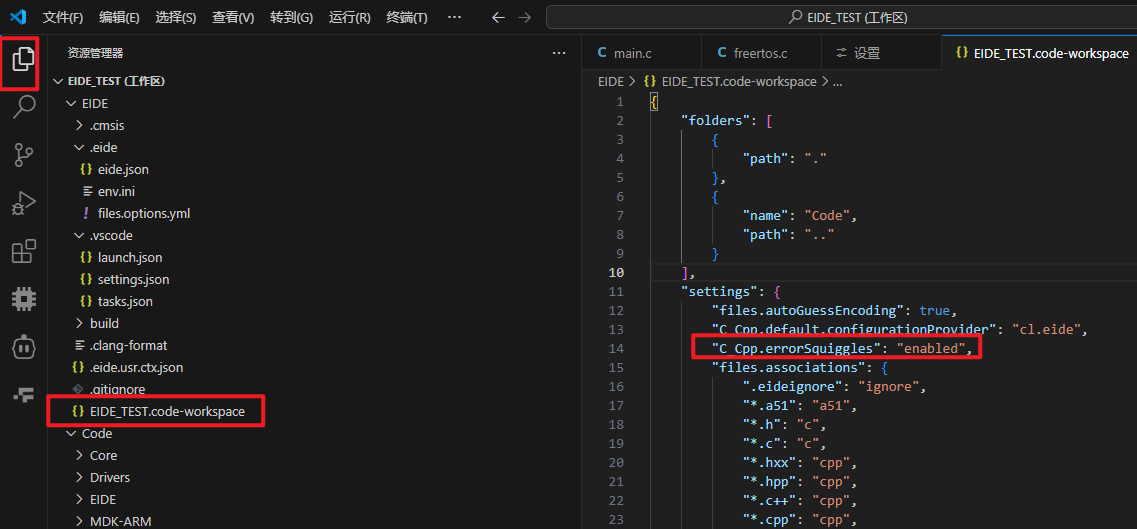Switch to the freertos.c tab

click(x=760, y=53)
